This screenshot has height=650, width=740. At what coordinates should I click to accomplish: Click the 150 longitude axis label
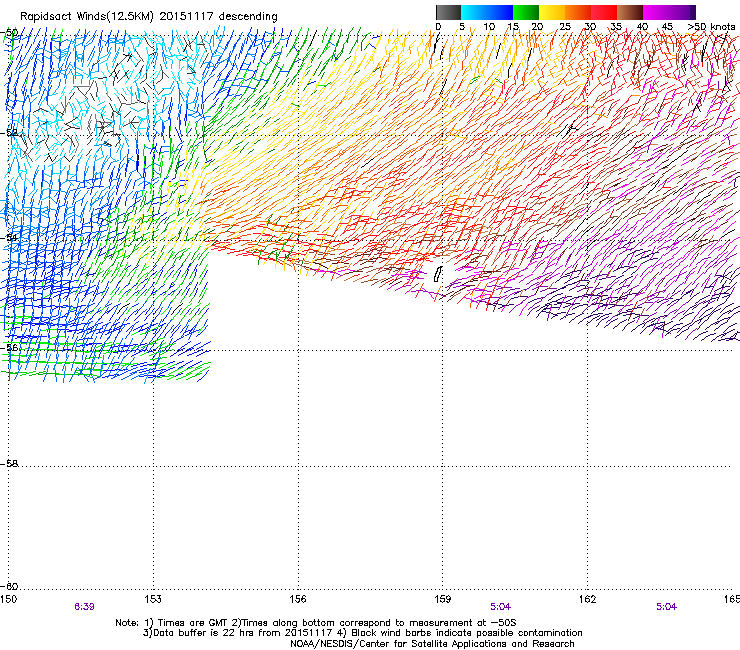[9, 599]
